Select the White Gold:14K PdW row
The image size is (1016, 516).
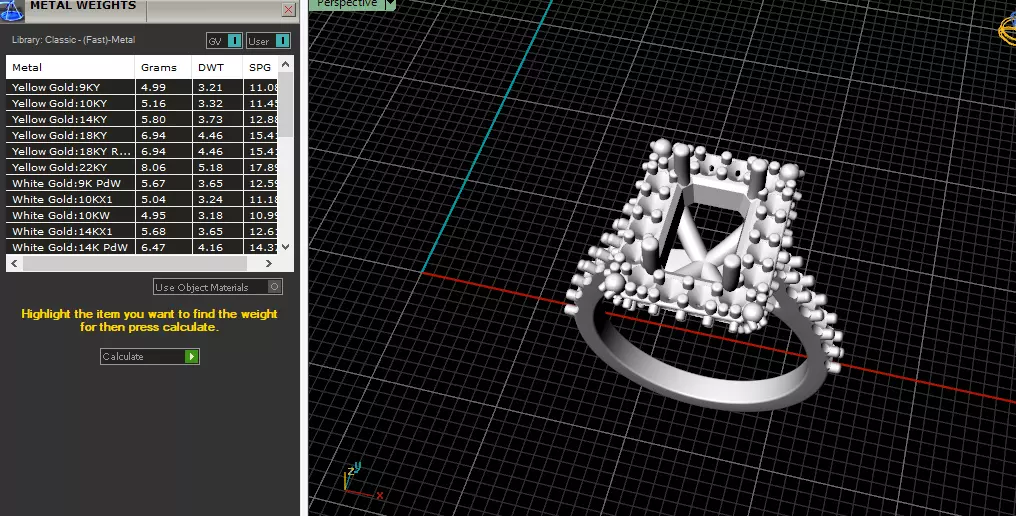[x=142, y=247]
